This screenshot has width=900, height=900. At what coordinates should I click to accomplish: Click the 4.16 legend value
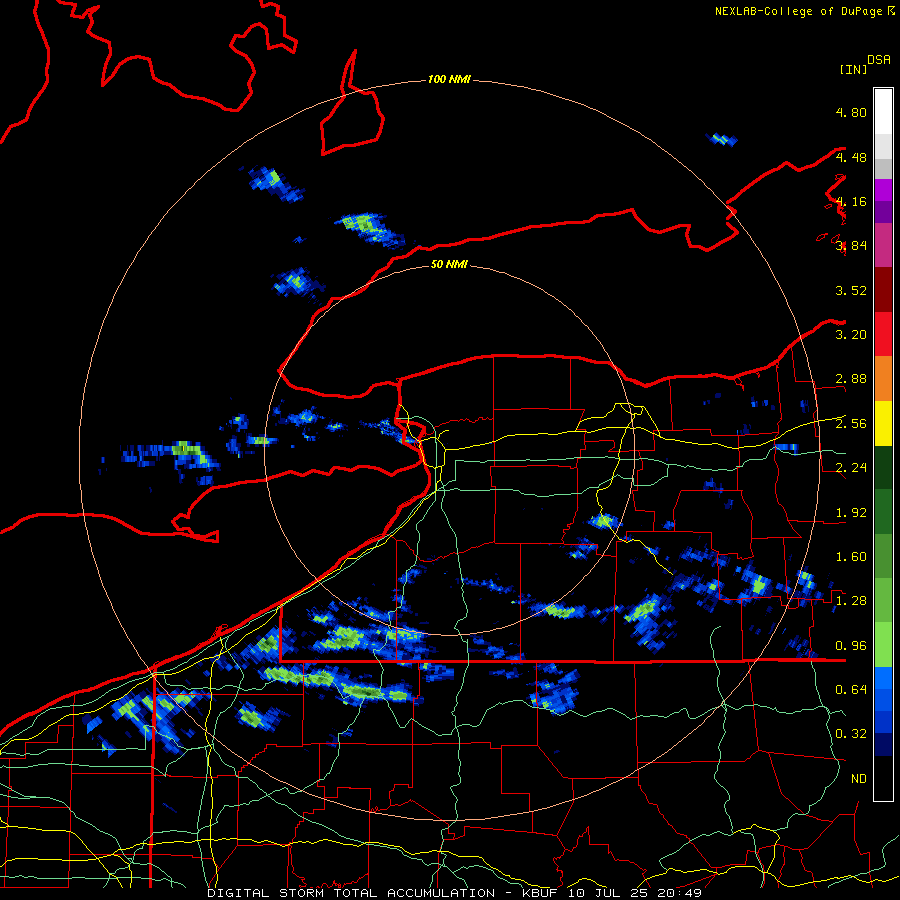(x=851, y=201)
